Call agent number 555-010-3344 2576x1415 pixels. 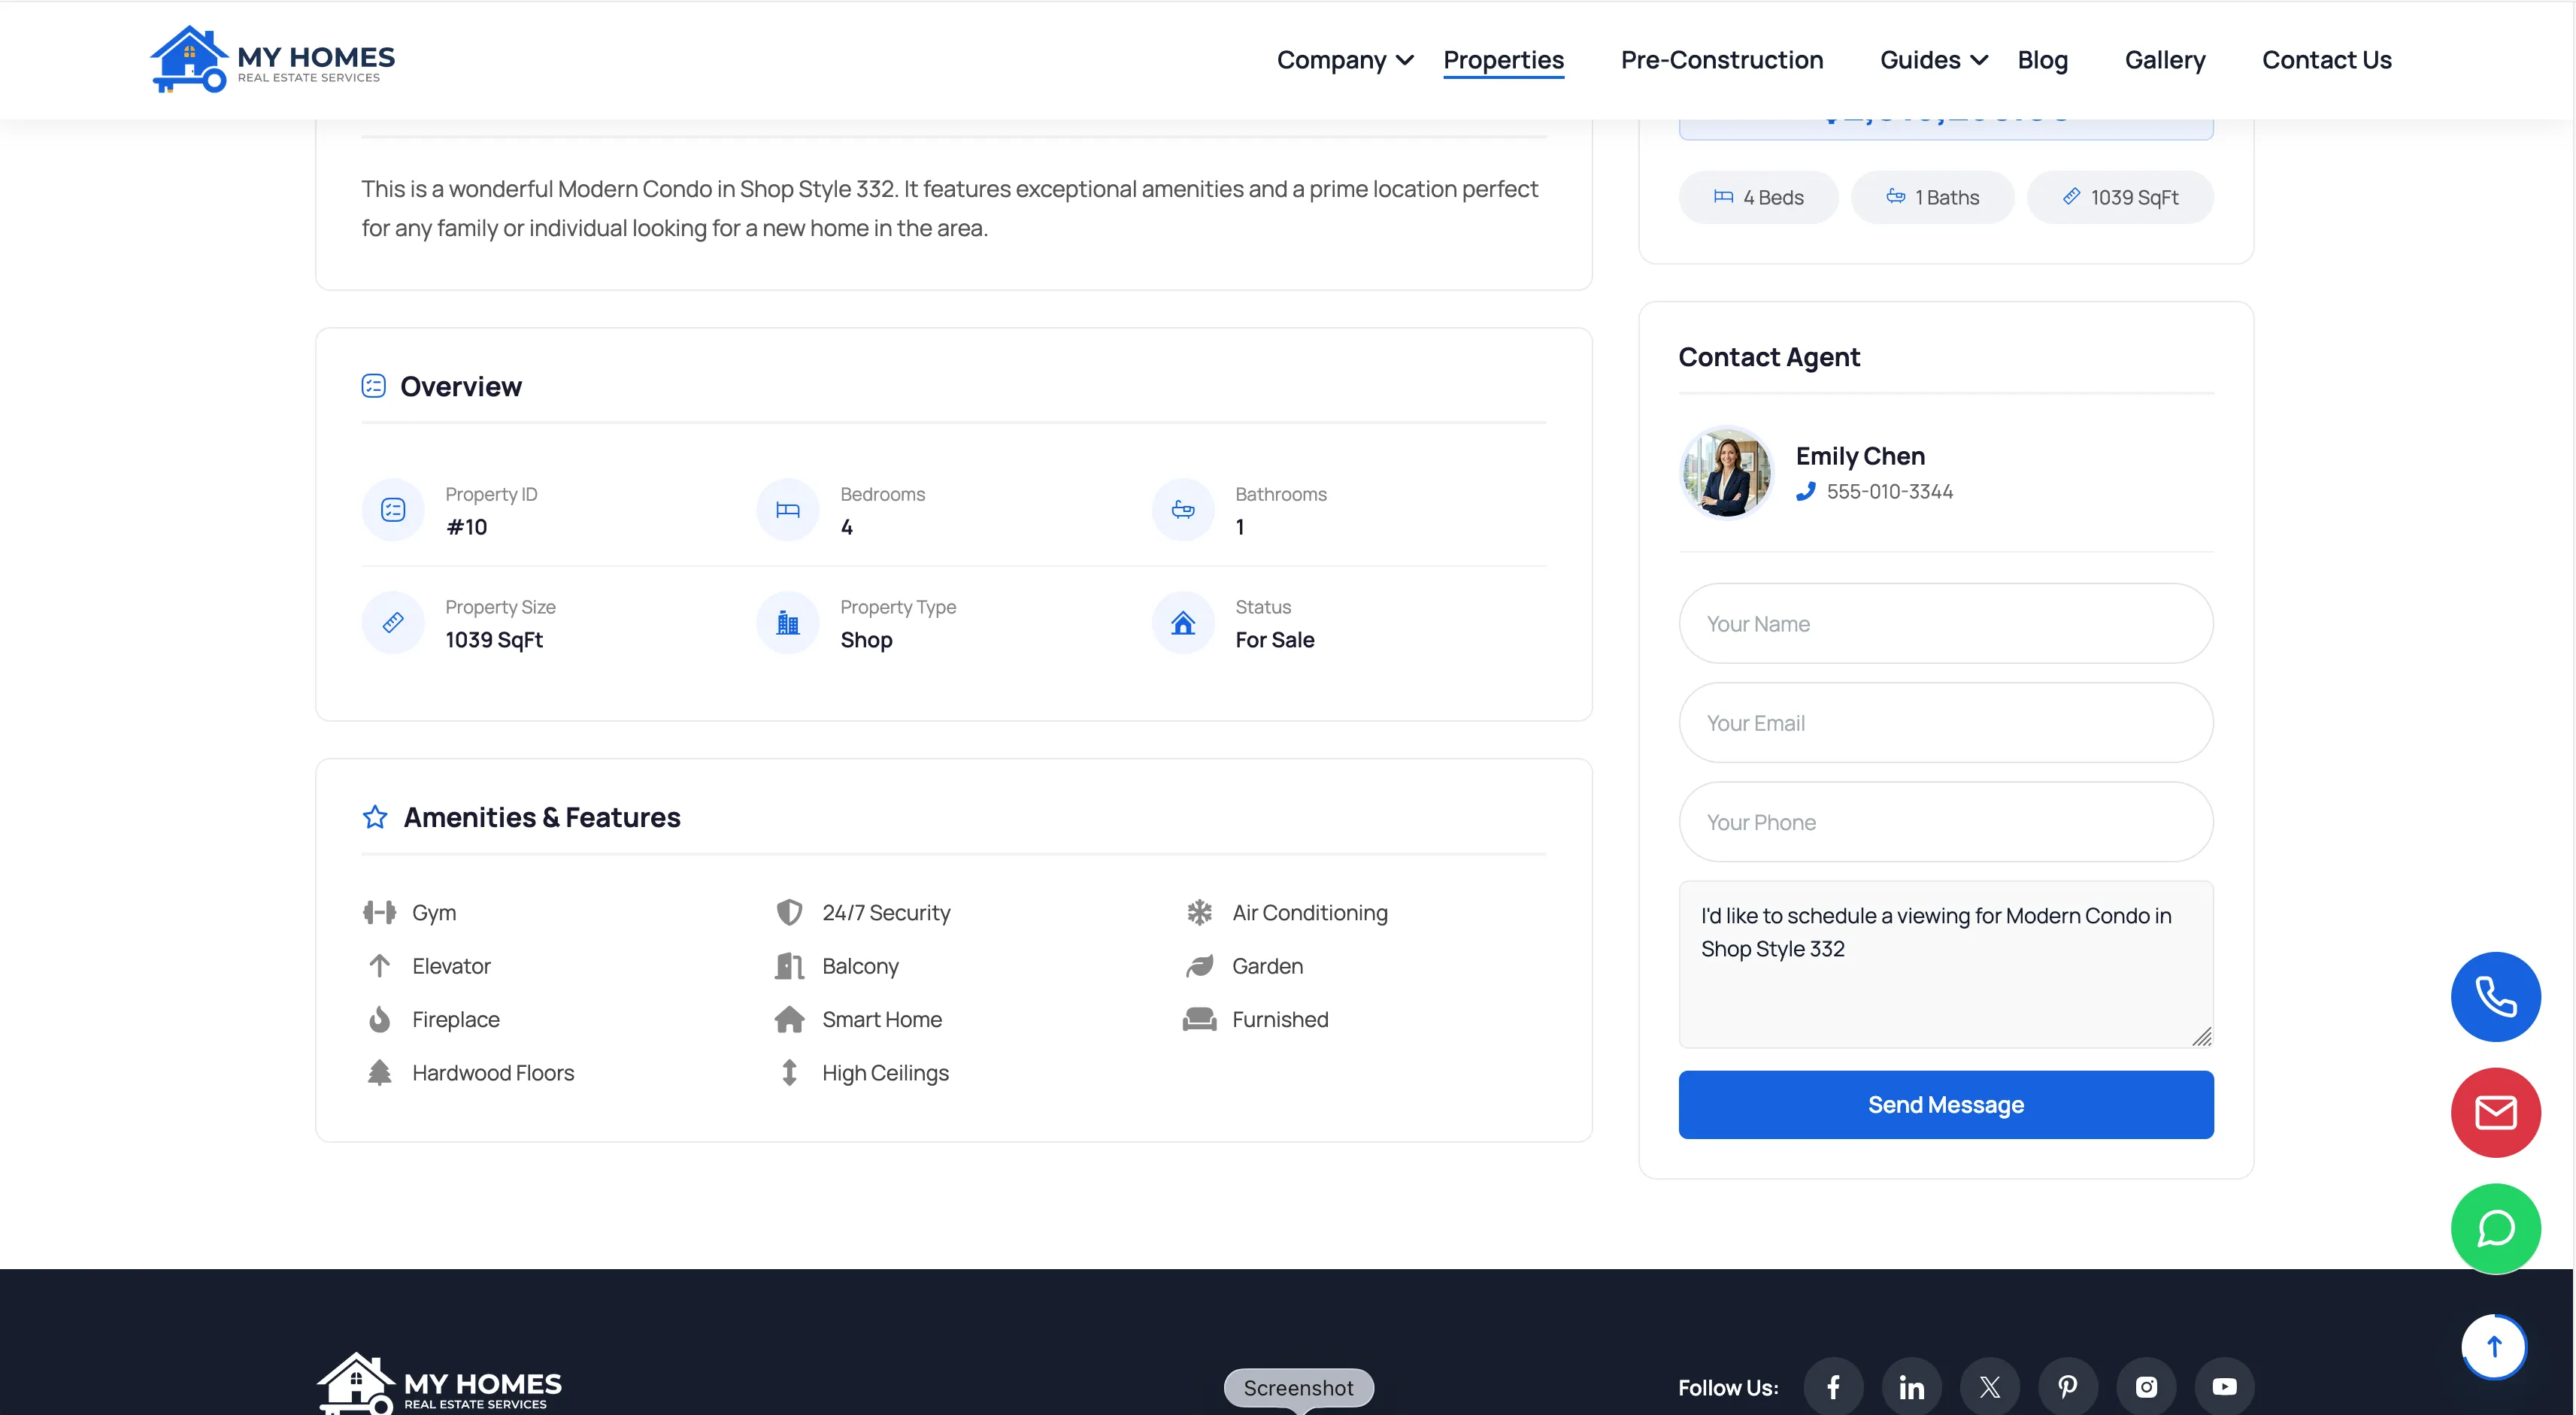tap(1889, 492)
